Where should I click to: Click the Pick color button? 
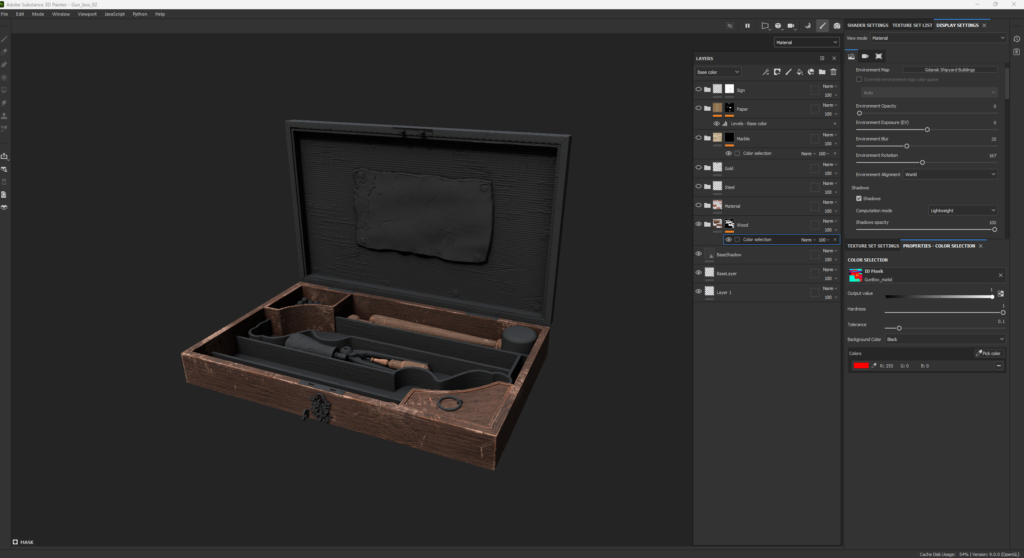point(988,353)
